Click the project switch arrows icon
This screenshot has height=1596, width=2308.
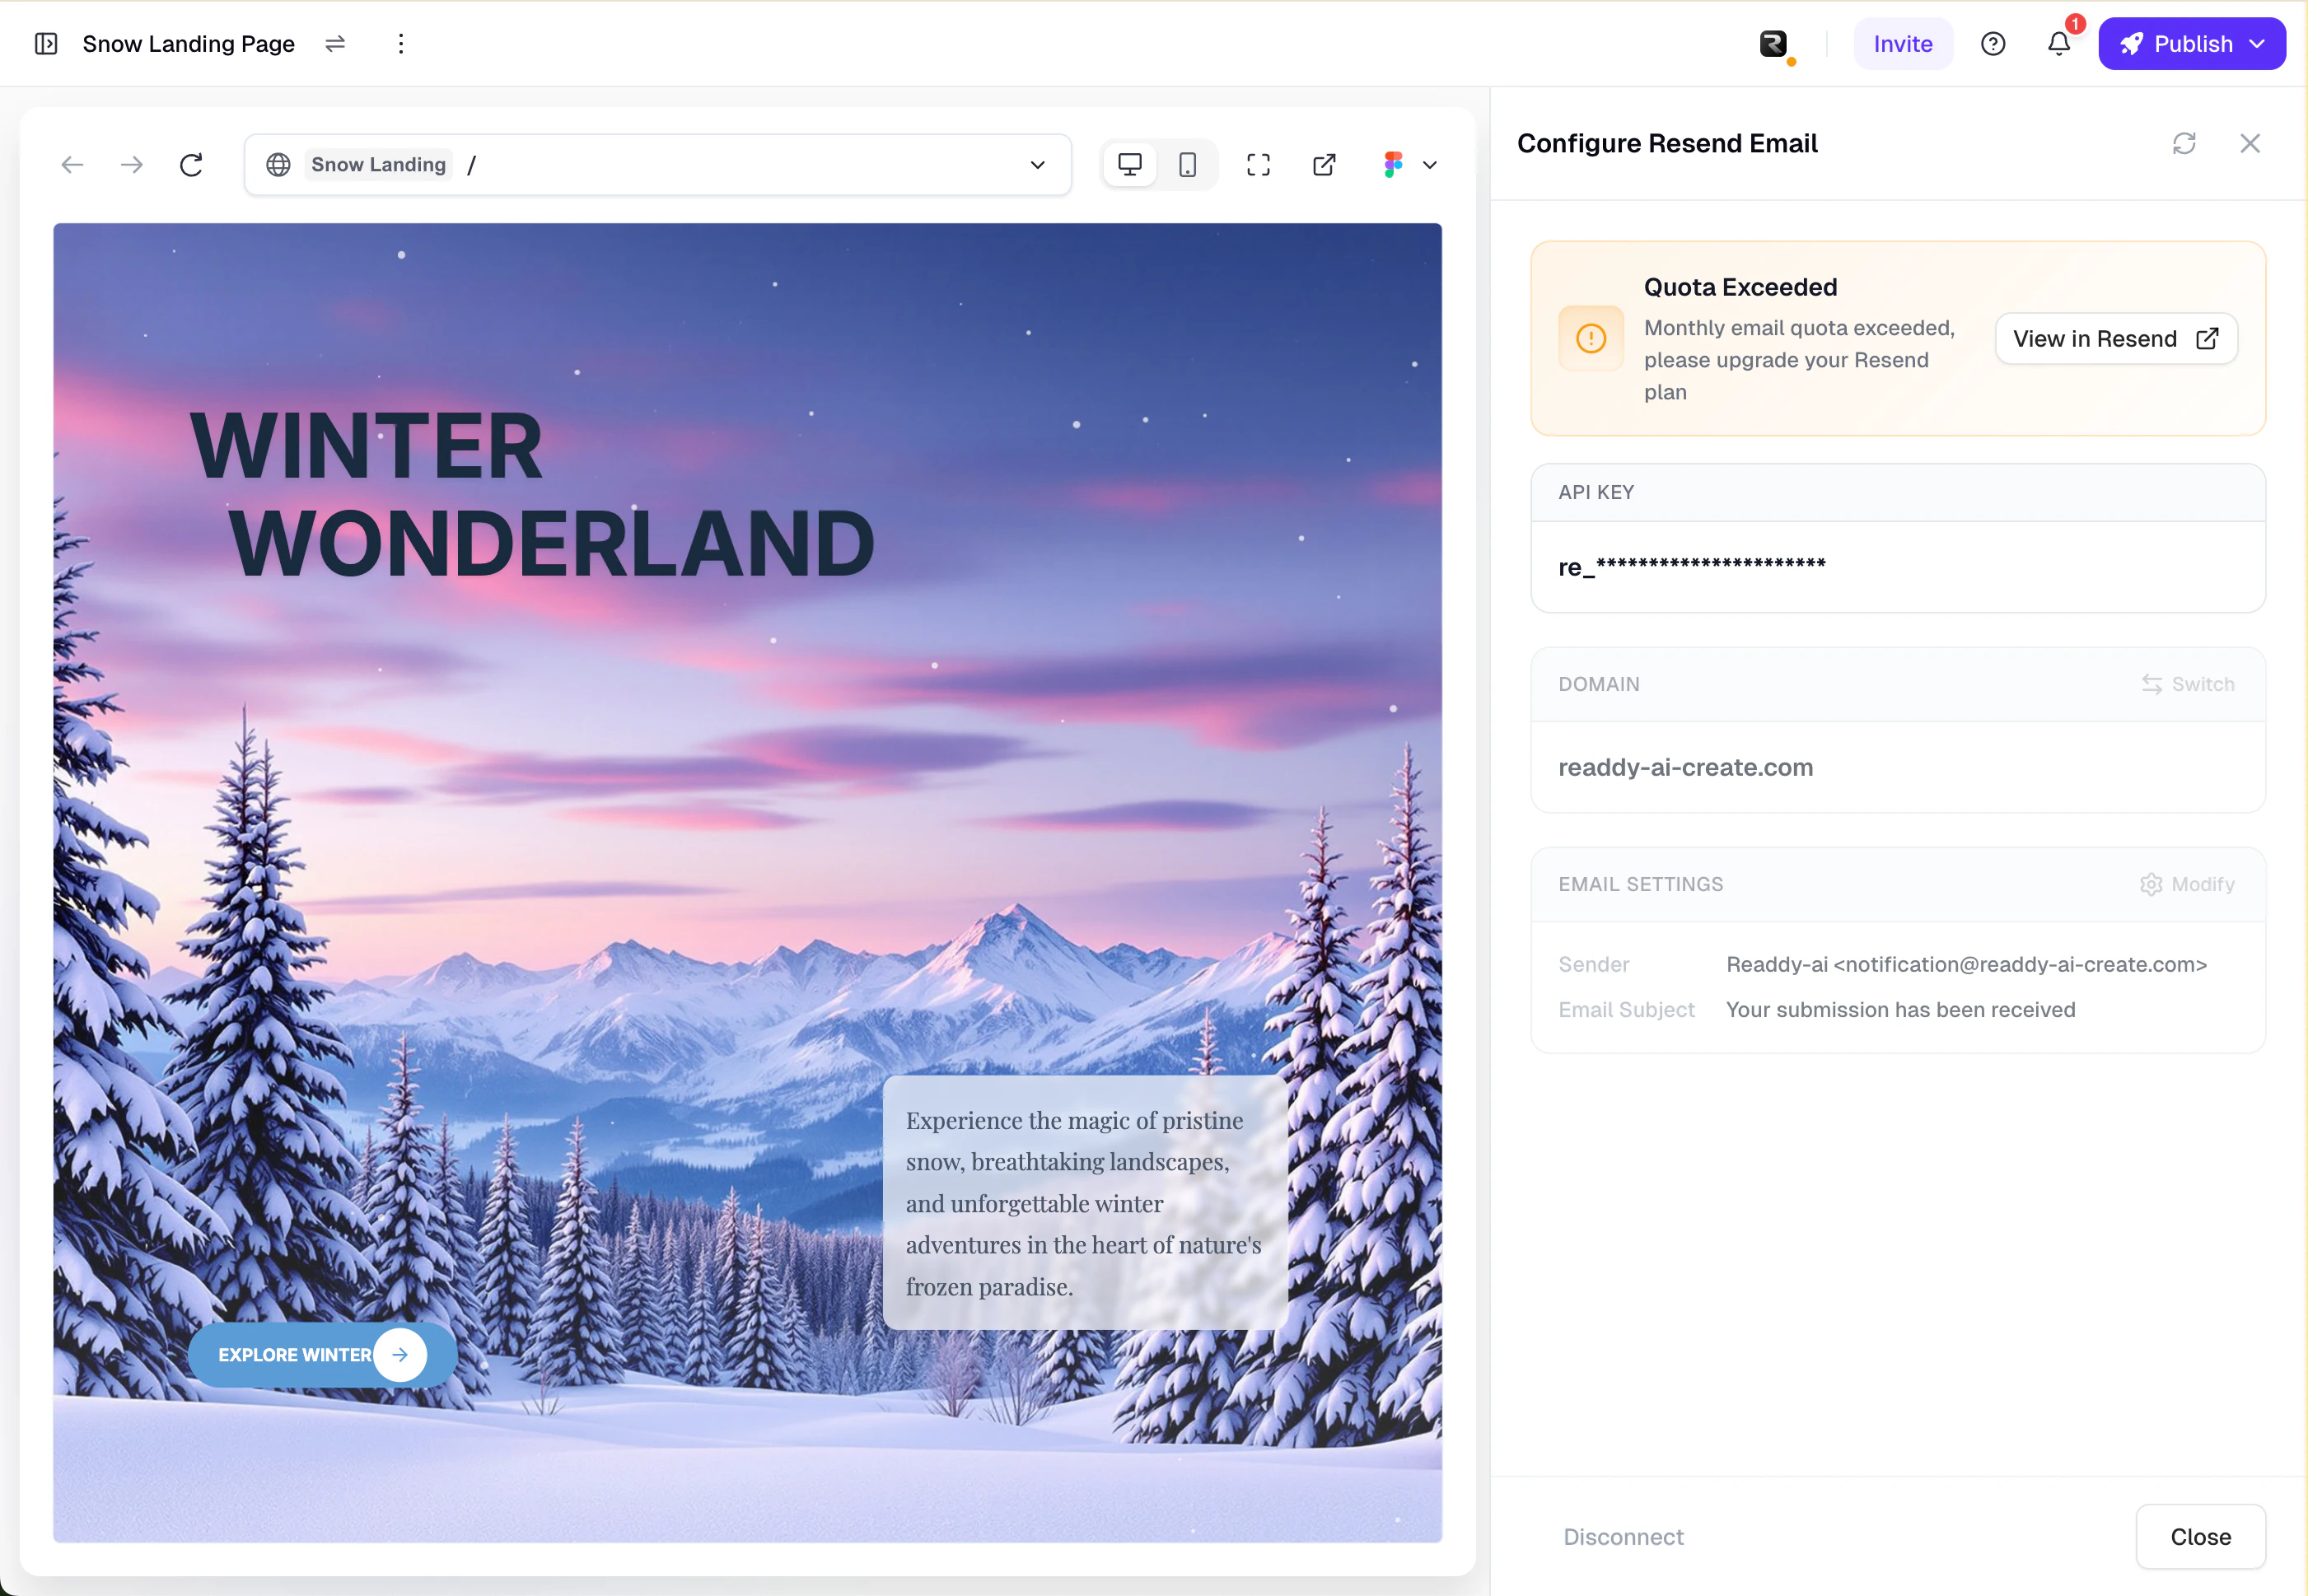point(335,44)
